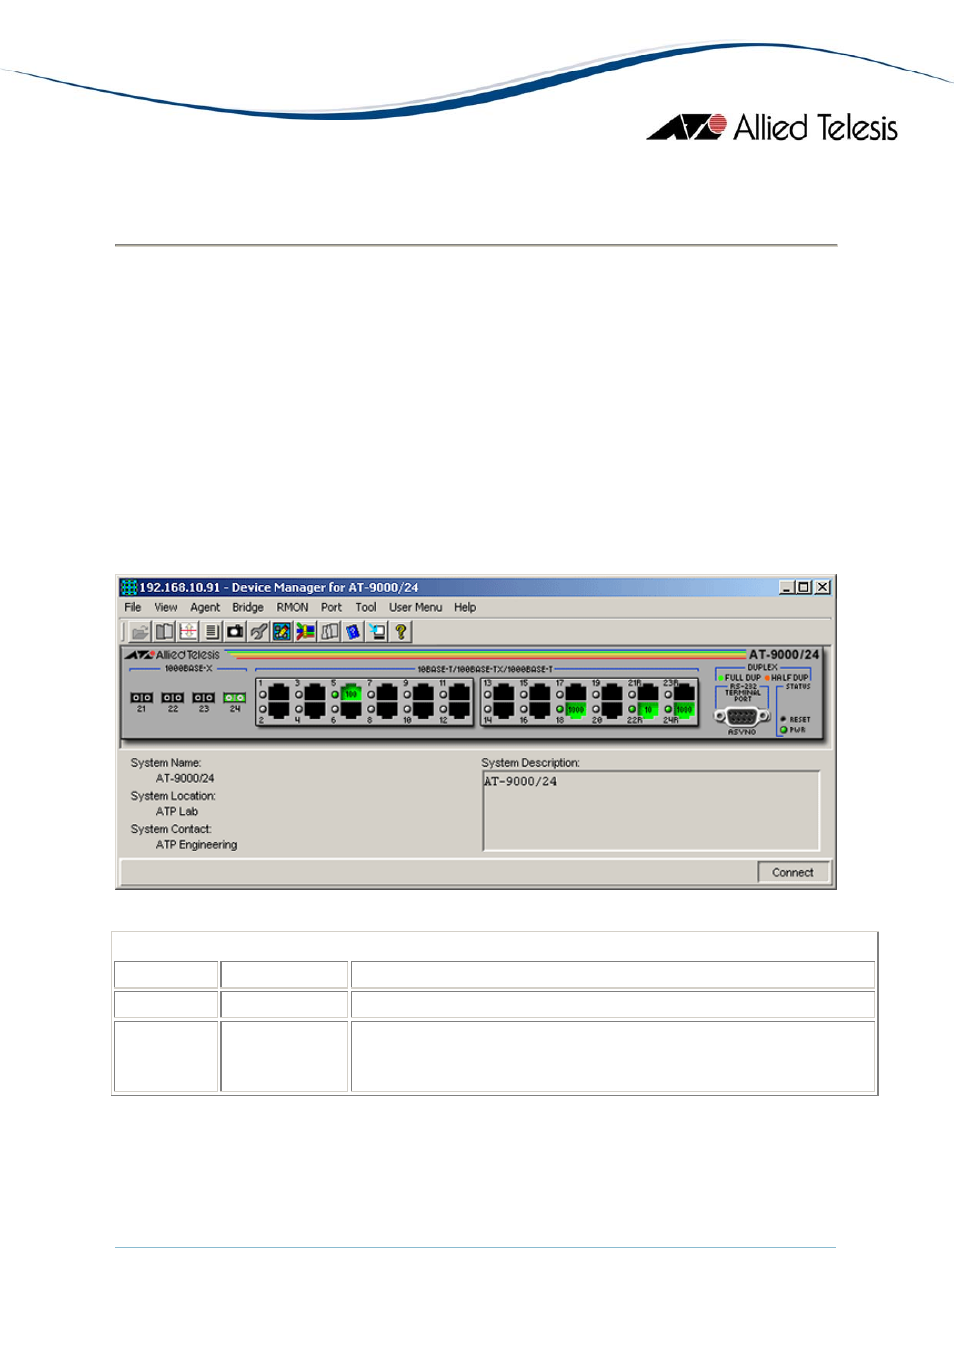Open the User Menu menu
954x1350 pixels.
416,607
